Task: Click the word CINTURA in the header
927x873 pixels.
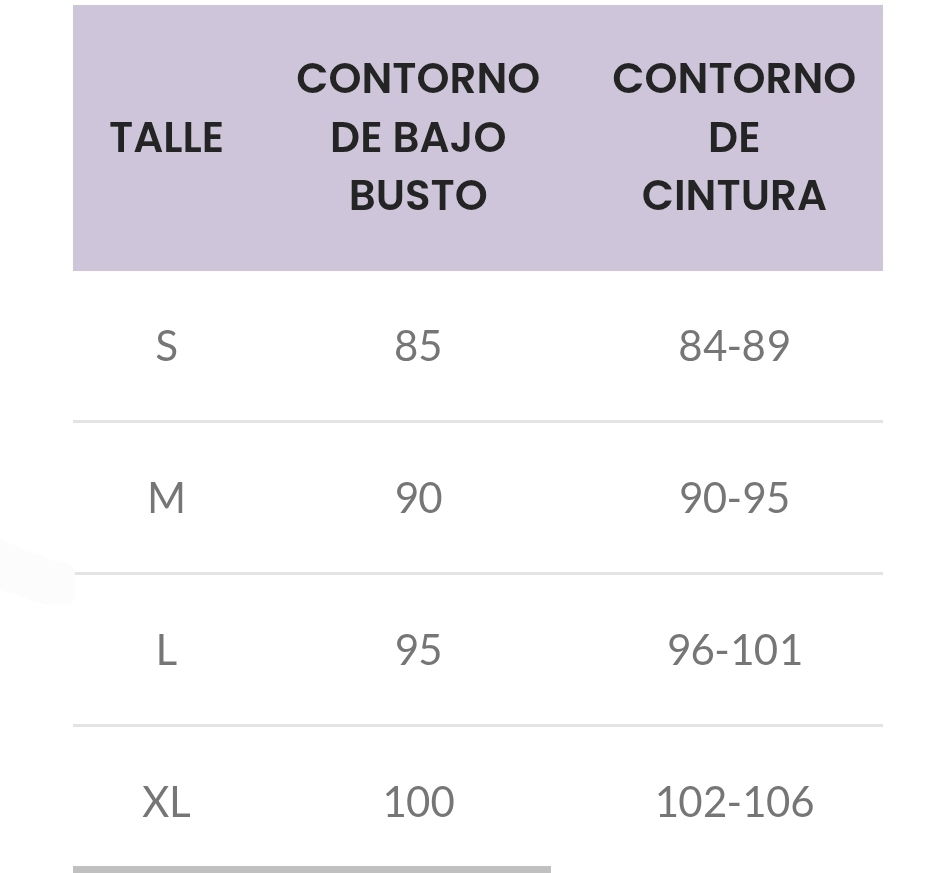Action: tap(734, 195)
